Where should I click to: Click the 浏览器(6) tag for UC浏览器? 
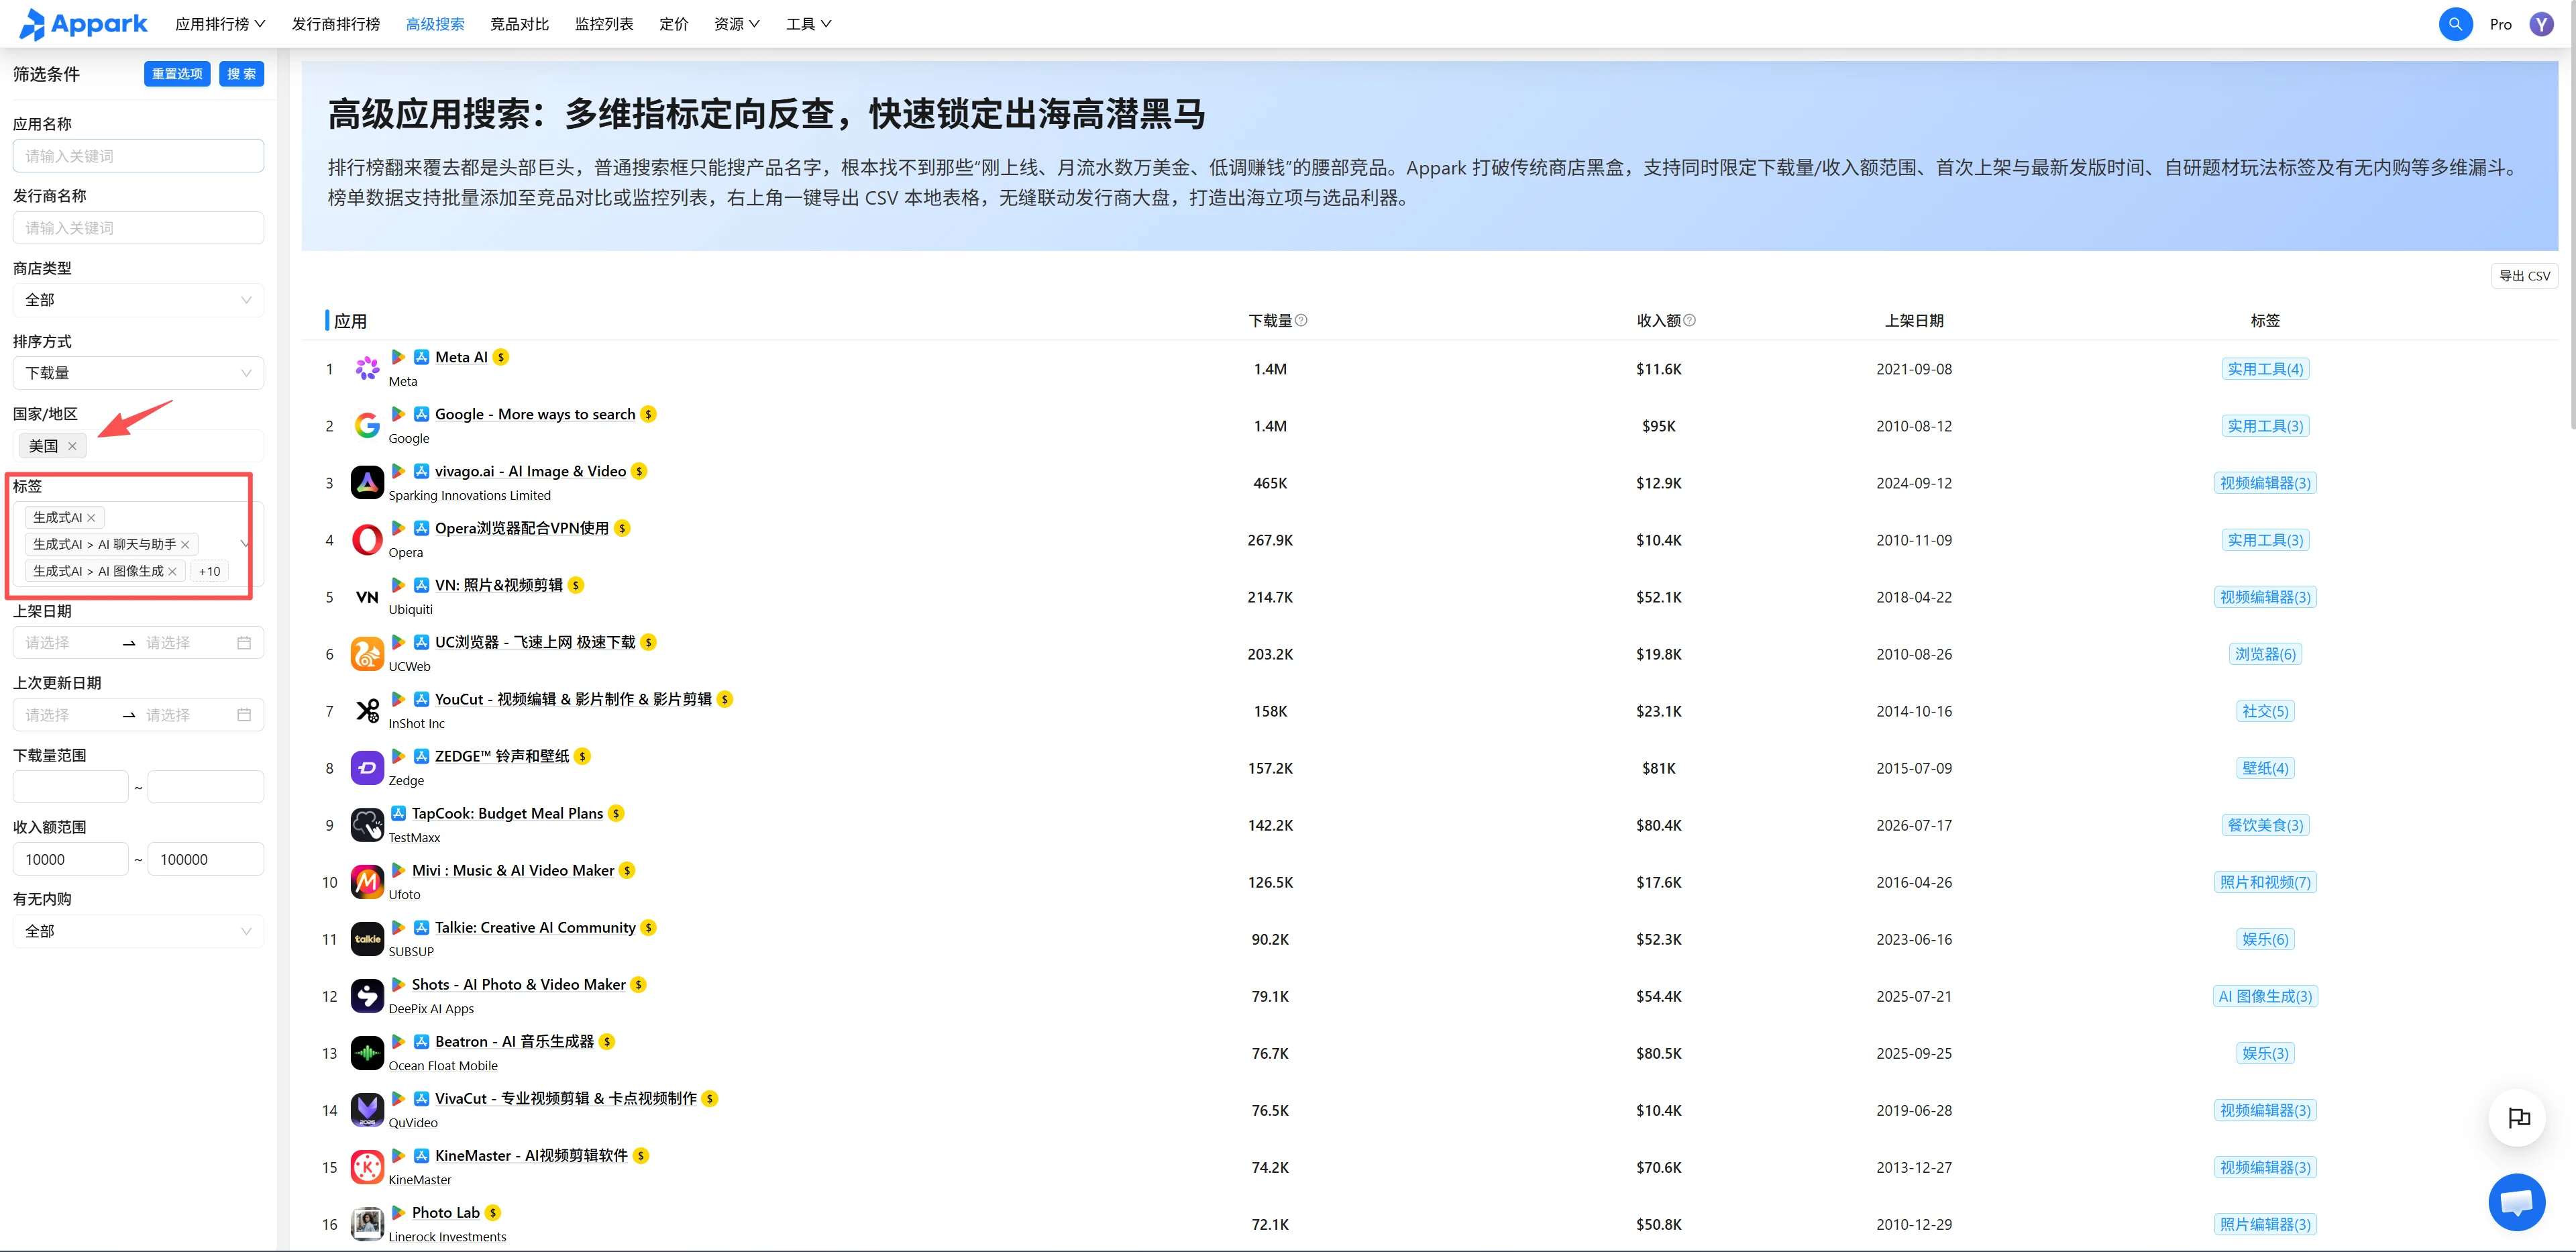pos(2265,654)
